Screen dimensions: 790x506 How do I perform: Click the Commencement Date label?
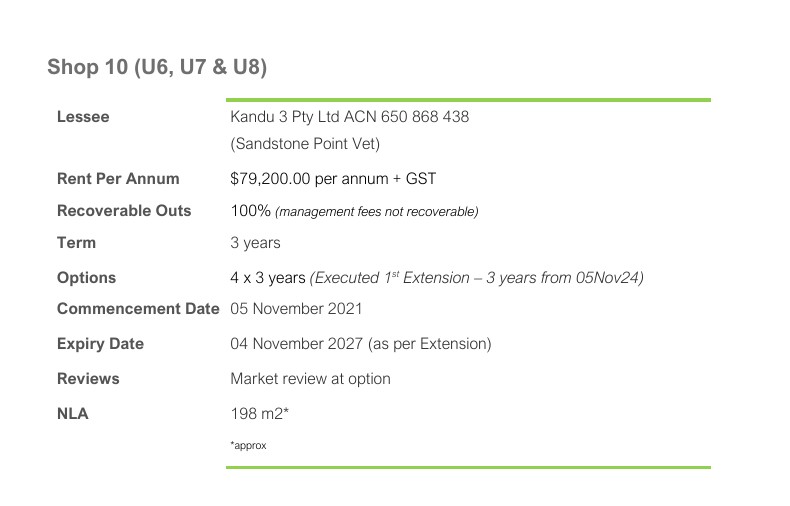138,308
